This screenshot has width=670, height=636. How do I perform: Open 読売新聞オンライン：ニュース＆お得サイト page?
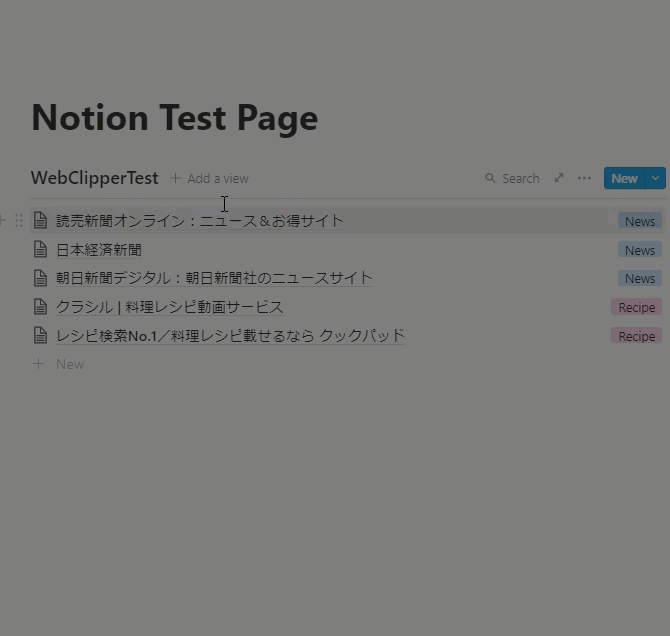click(200, 221)
